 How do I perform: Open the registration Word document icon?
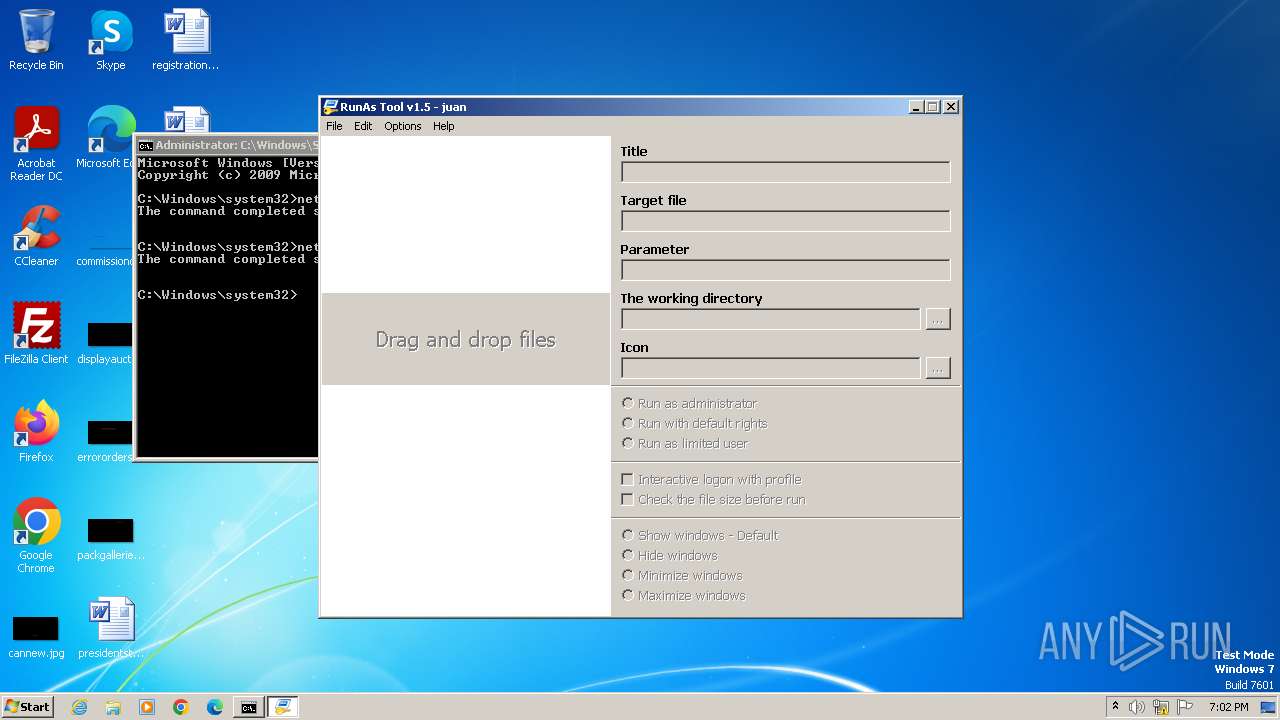pyautogui.click(x=186, y=40)
